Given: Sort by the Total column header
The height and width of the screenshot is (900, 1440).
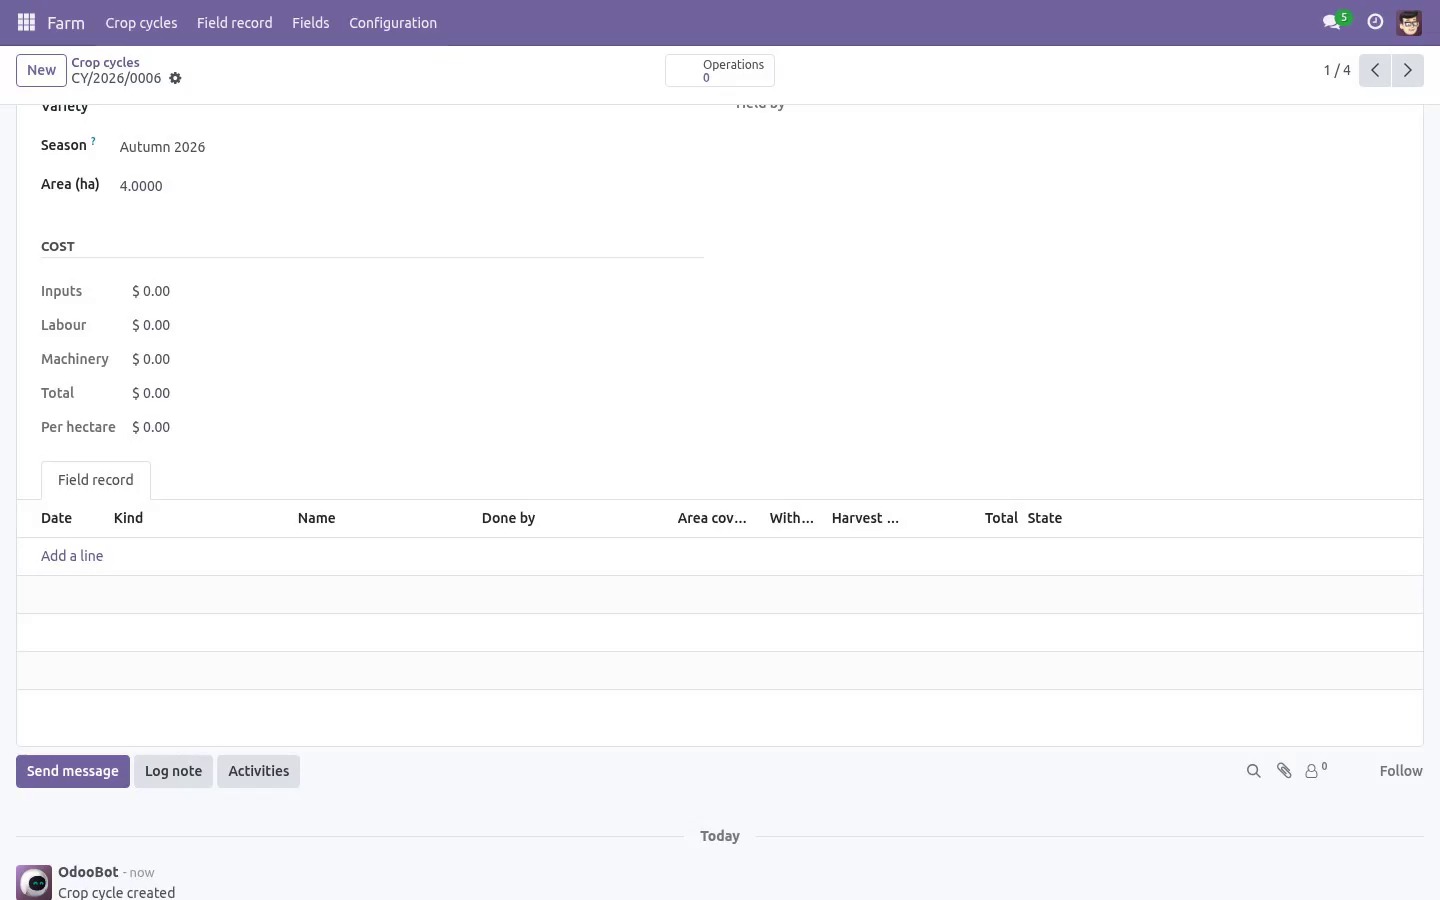Looking at the screenshot, I should (1001, 518).
